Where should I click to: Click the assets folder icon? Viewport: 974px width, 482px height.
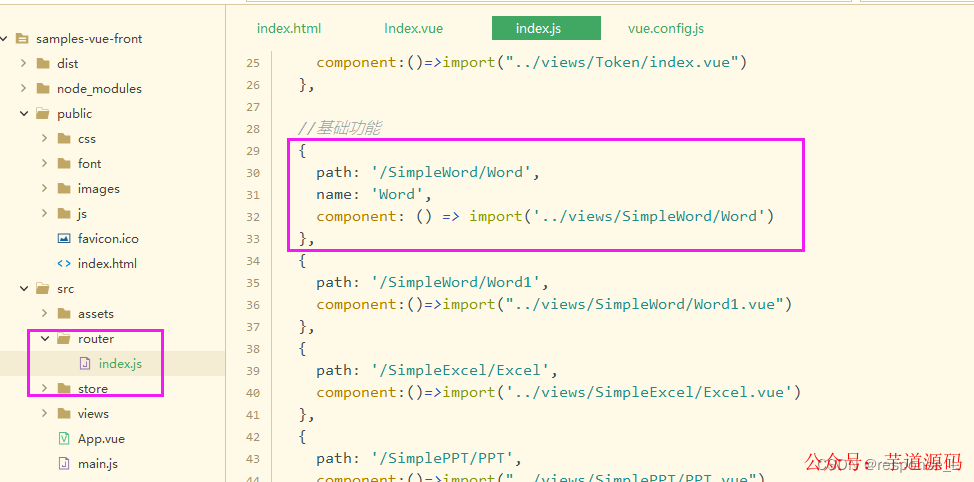(64, 314)
